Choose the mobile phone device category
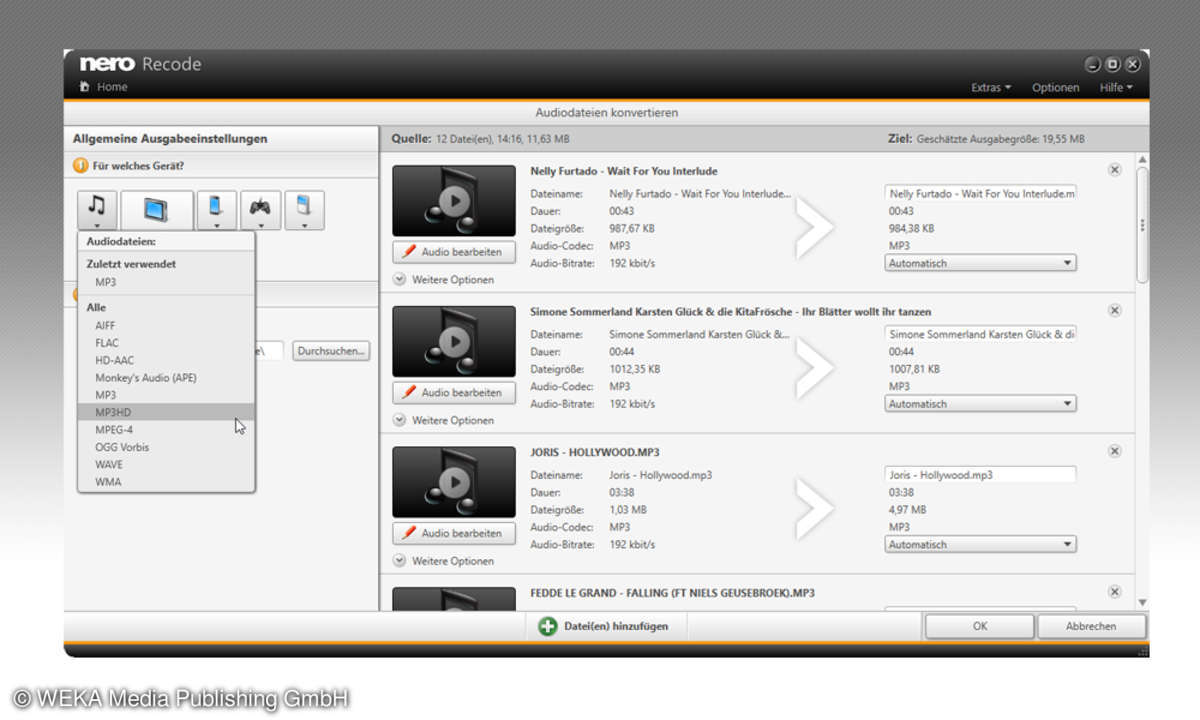Image resolution: width=1200 pixels, height=720 pixels. tap(216, 210)
